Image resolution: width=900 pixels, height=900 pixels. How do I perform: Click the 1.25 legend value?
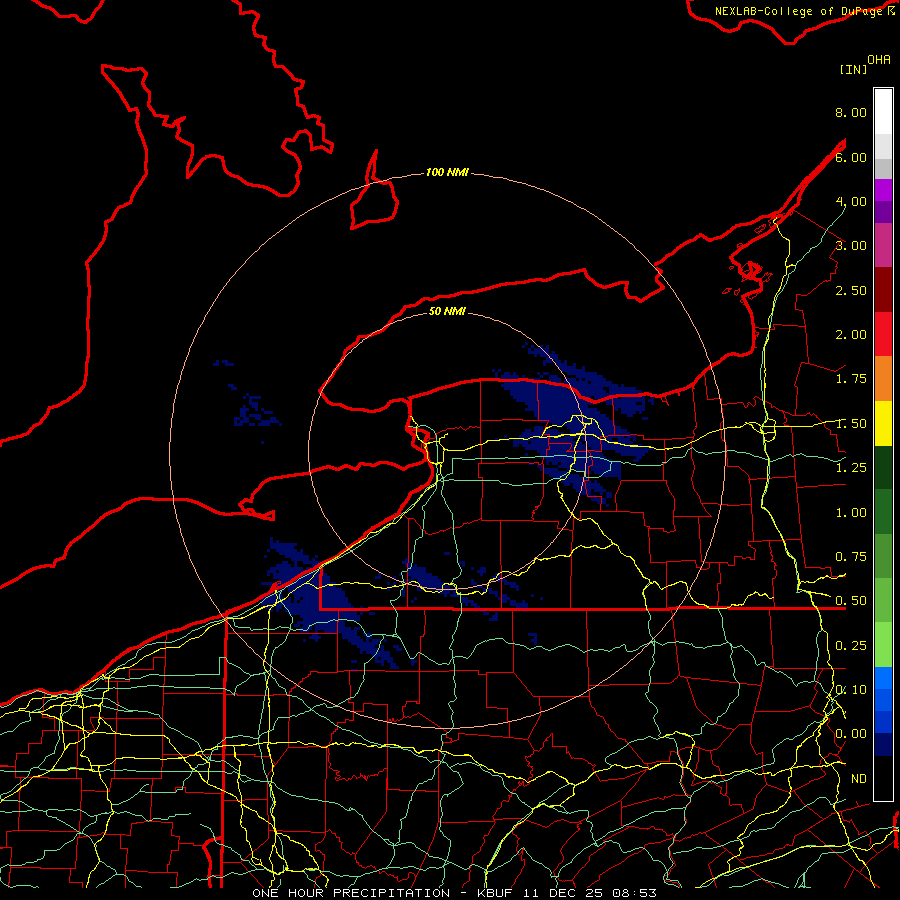point(851,468)
